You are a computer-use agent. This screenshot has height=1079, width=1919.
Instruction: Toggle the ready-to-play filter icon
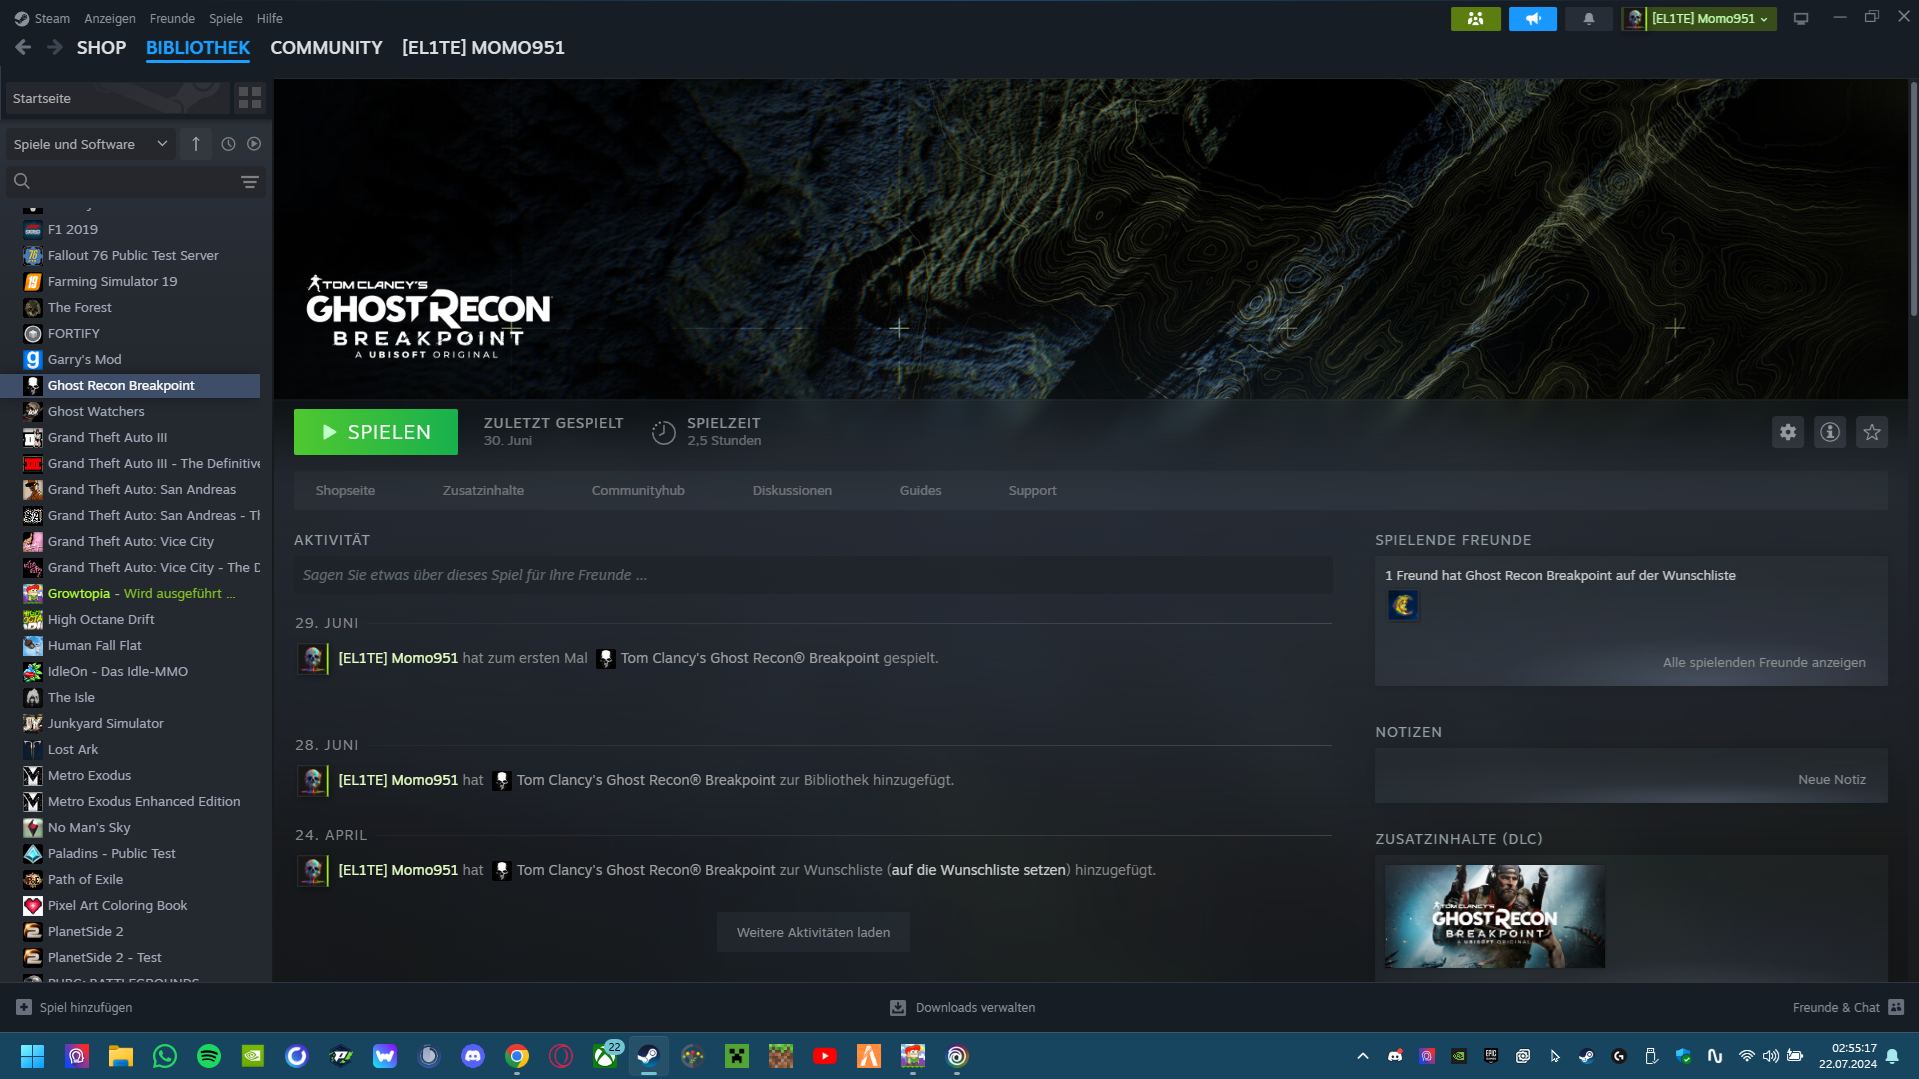coord(254,144)
